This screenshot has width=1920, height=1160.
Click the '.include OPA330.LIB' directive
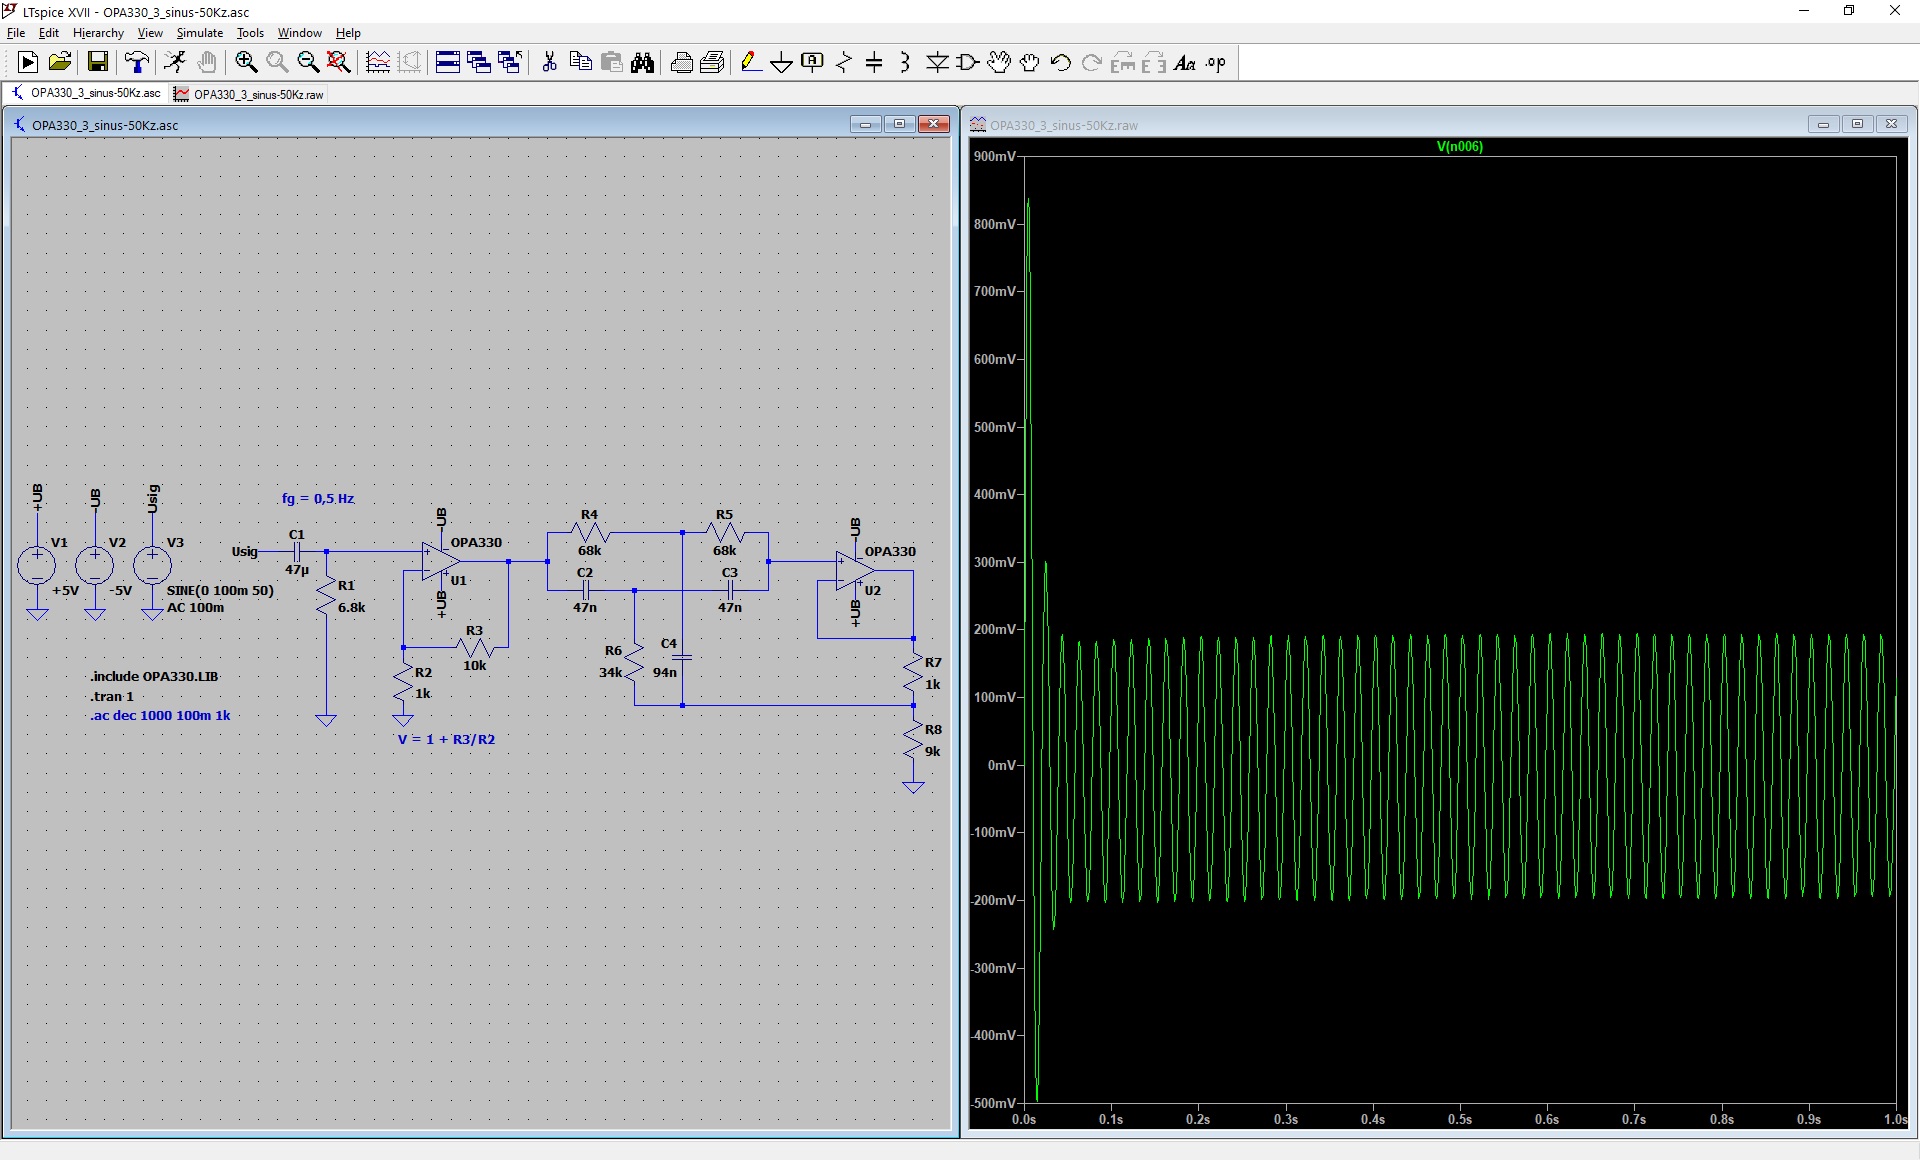click(154, 676)
